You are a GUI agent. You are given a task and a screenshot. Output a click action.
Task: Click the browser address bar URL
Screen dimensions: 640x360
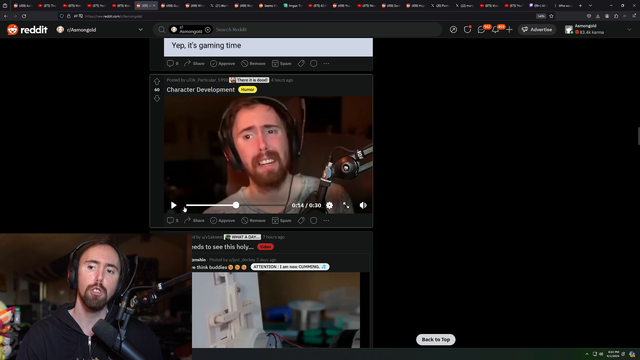pyautogui.click(x=113, y=16)
